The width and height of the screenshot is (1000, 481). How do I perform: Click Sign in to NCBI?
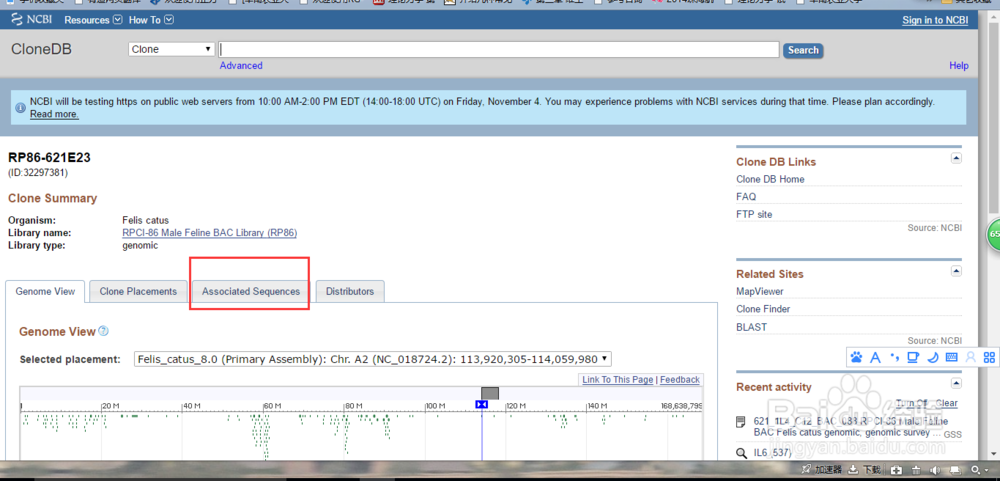935,20
